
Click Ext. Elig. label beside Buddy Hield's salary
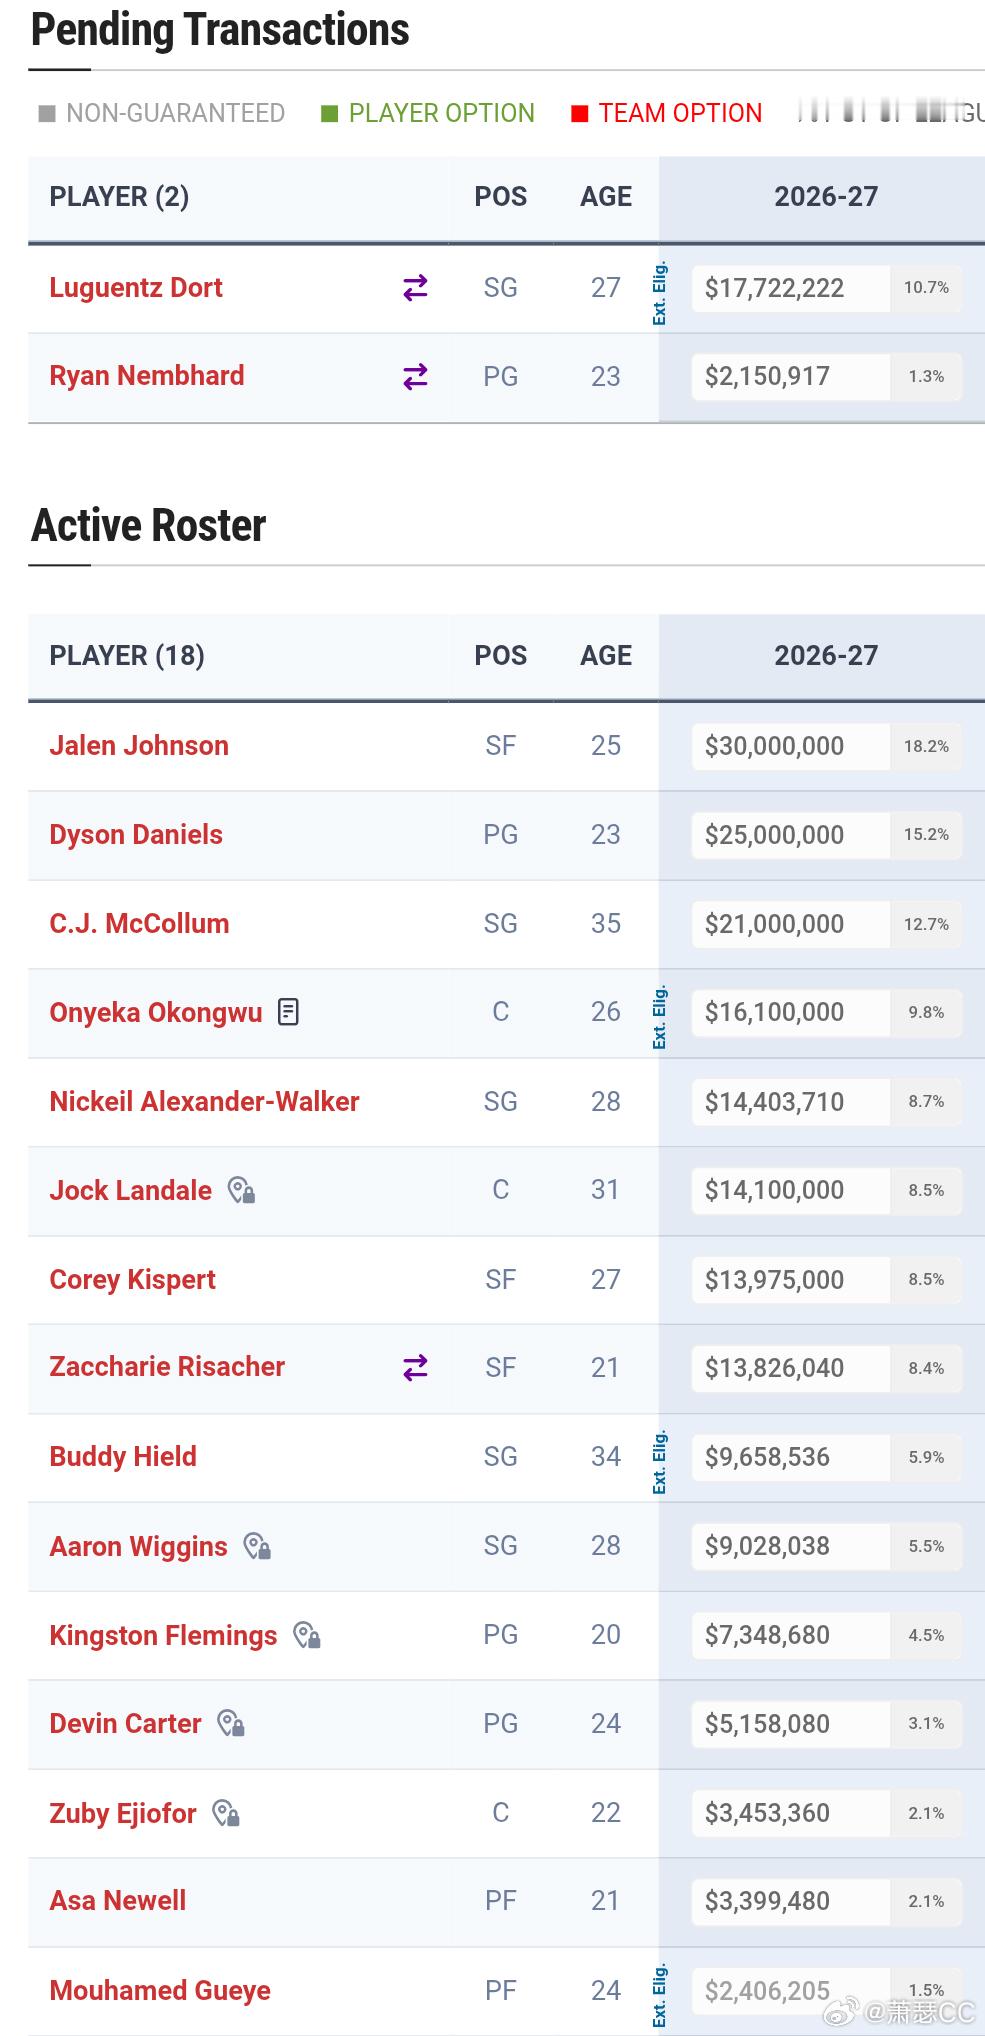(660, 1463)
